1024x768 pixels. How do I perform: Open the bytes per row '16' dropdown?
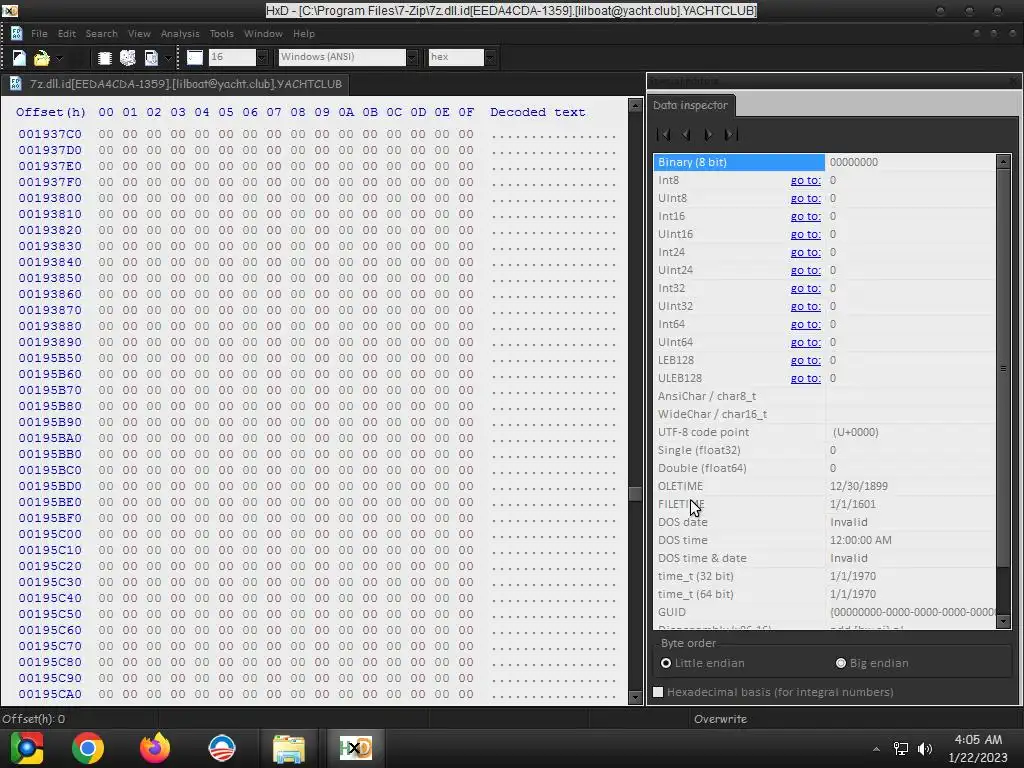tap(263, 57)
